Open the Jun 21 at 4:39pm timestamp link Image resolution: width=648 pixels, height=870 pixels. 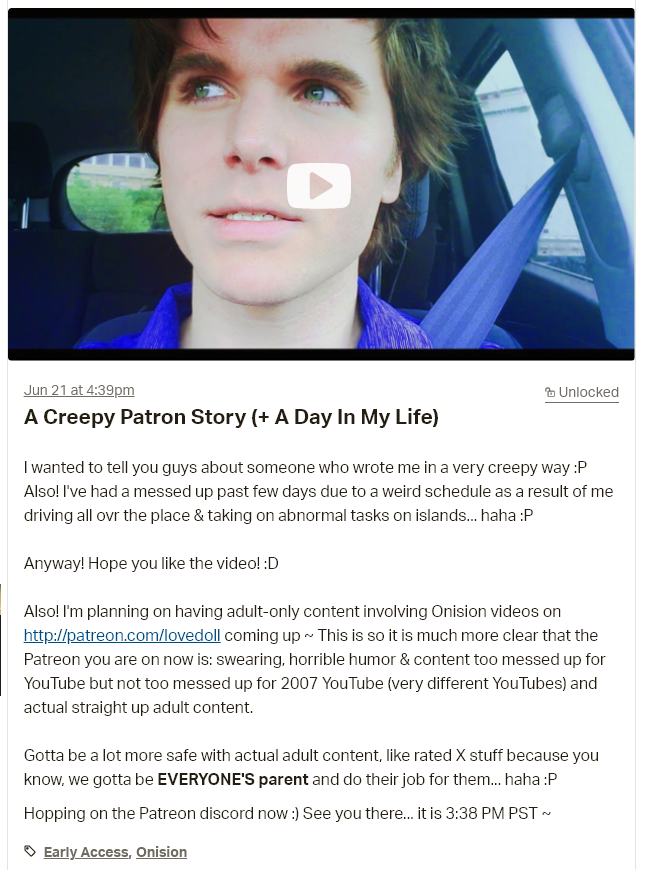click(79, 390)
